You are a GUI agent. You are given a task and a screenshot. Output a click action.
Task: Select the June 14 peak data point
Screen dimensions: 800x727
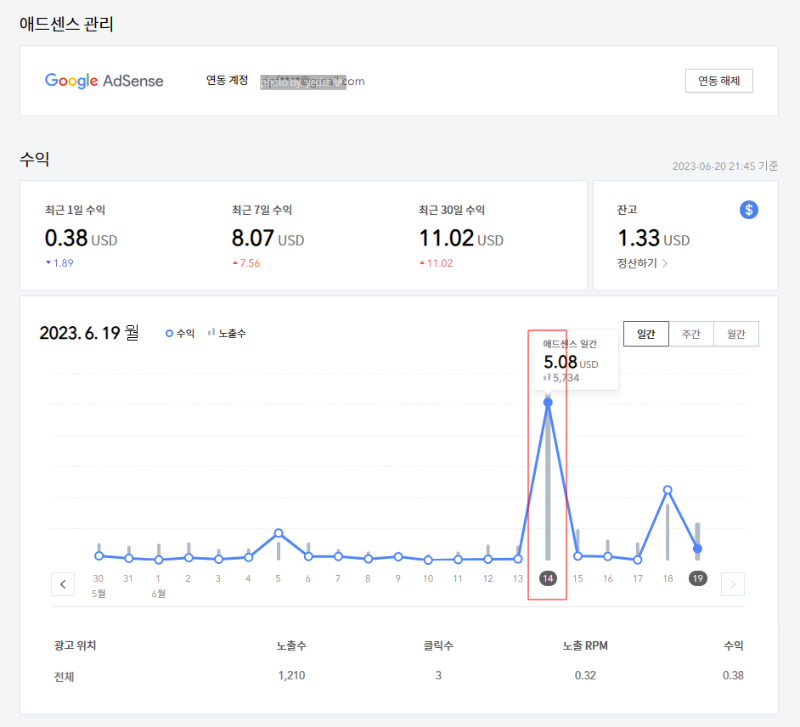point(546,401)
